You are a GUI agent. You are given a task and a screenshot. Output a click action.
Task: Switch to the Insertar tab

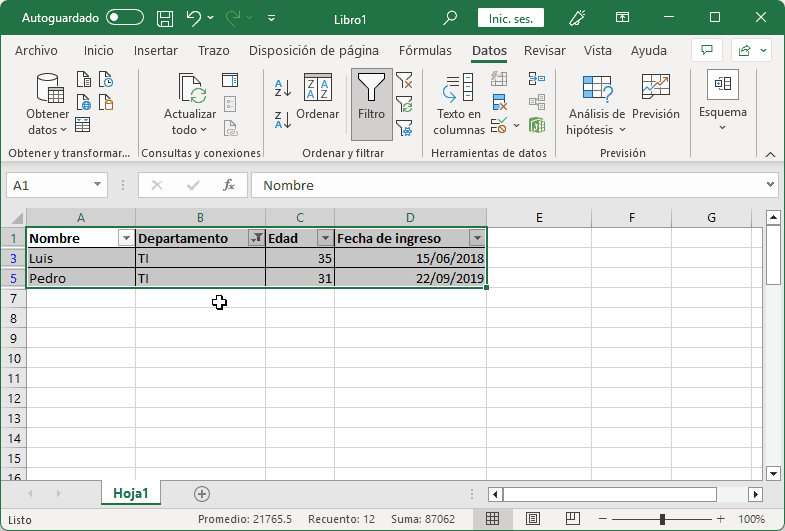[156, 51]
